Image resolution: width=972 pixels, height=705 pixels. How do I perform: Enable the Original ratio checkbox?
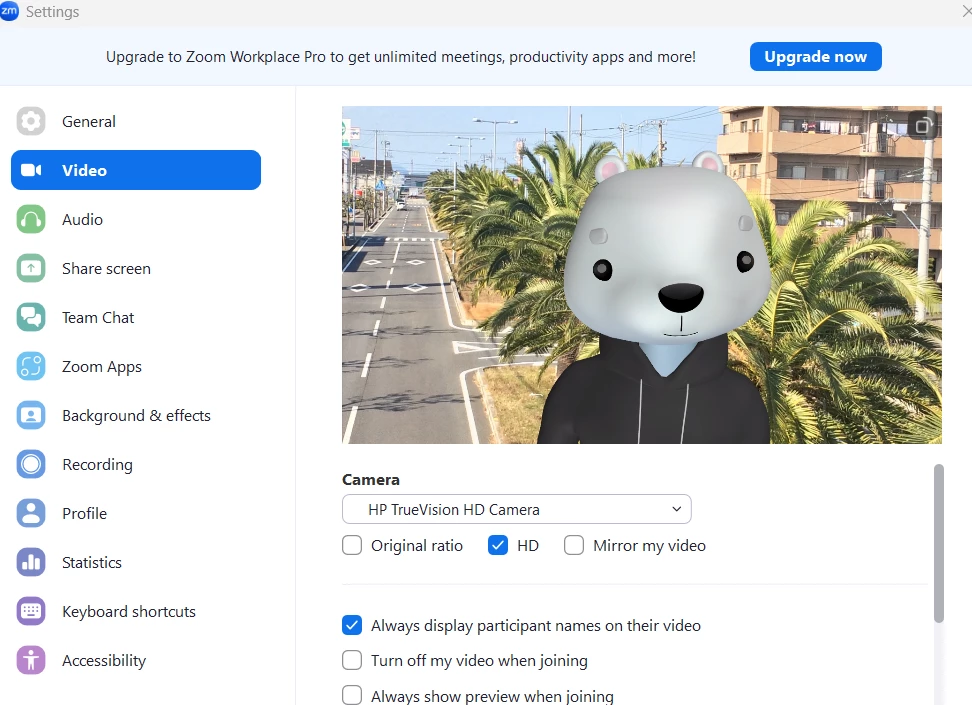(352, 545)
